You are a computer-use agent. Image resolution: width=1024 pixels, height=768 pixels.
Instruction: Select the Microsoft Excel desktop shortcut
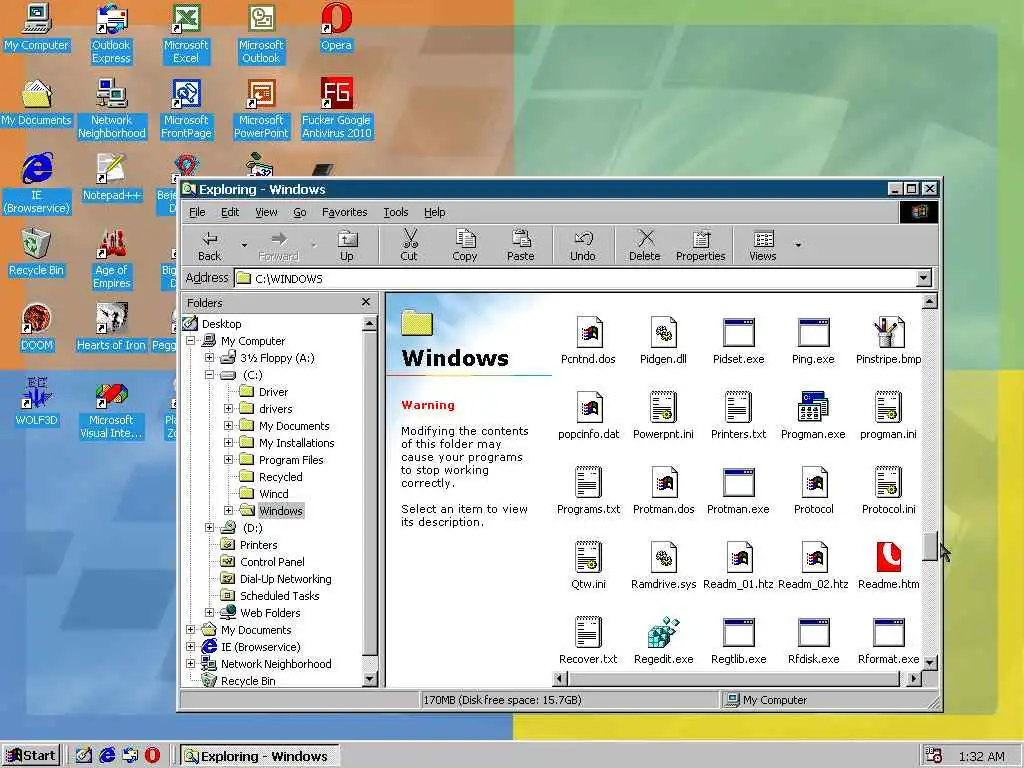[x=186, y=33]
